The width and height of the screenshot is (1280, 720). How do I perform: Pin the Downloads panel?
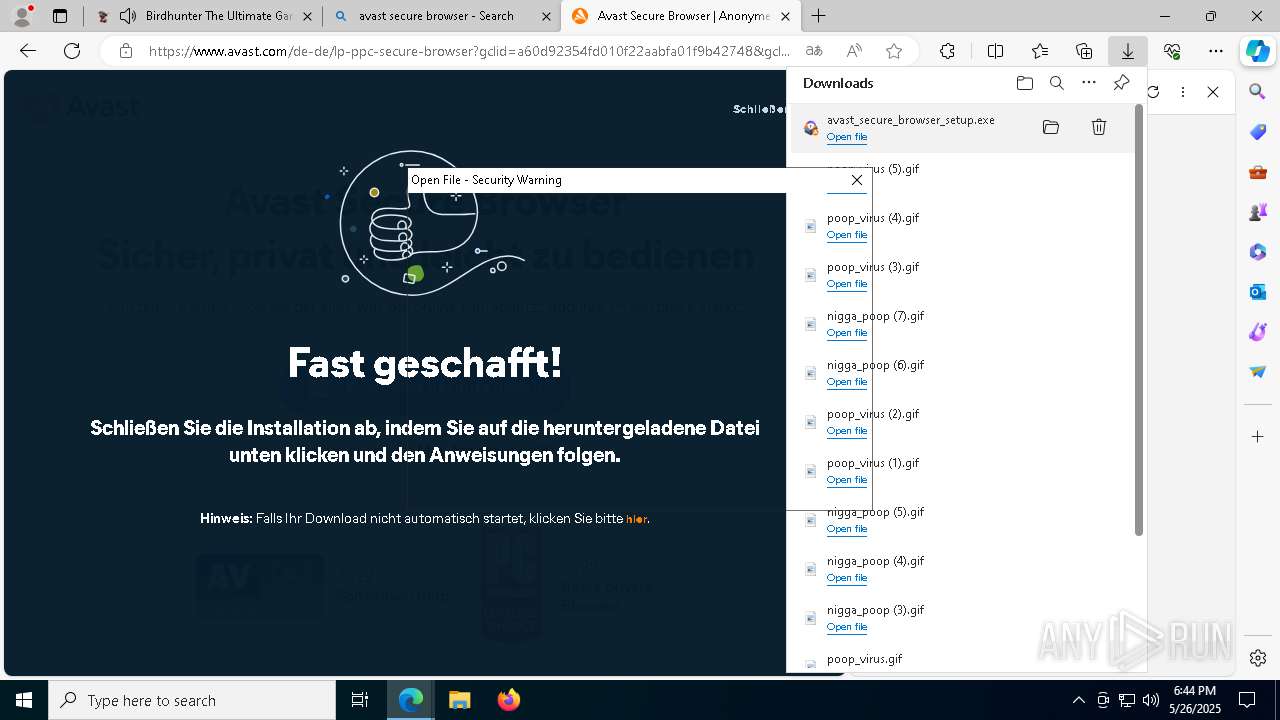click(x=1121, y=83)
